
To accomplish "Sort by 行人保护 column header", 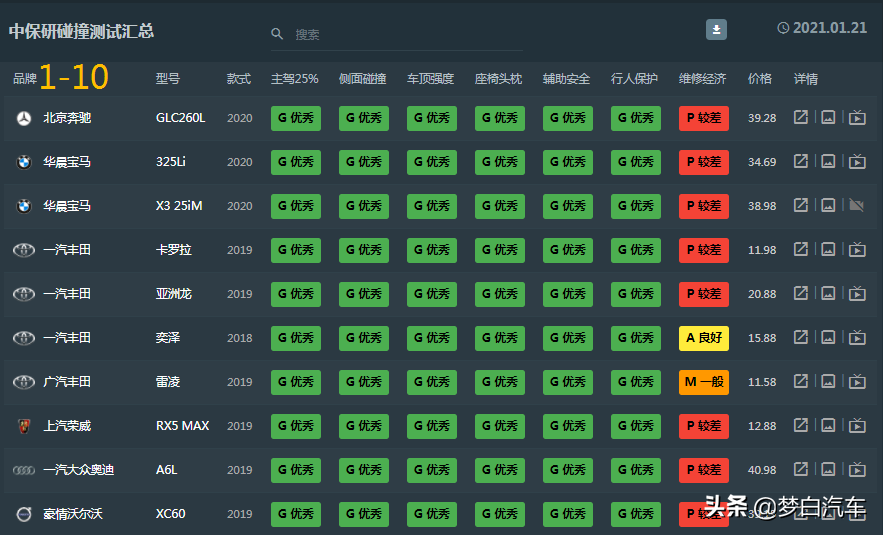I will click(x=635, y=79).
